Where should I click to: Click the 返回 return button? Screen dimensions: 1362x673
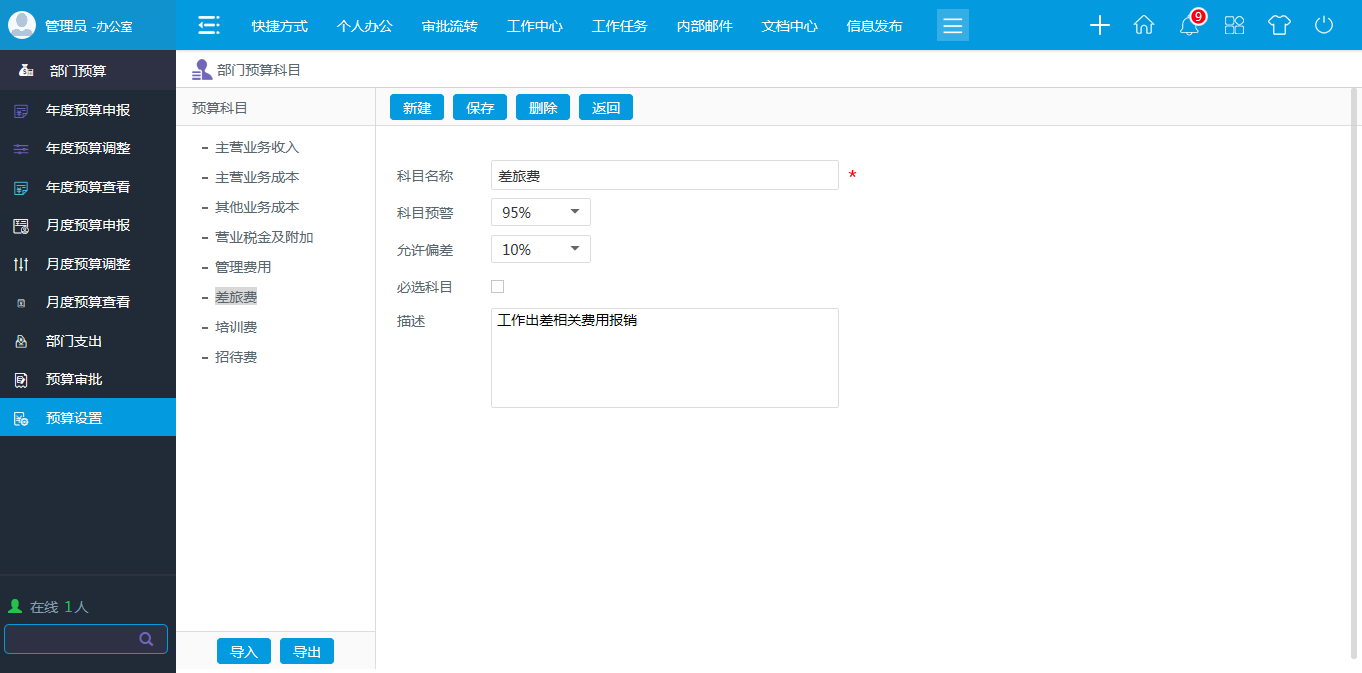click(x=605, y=106)
